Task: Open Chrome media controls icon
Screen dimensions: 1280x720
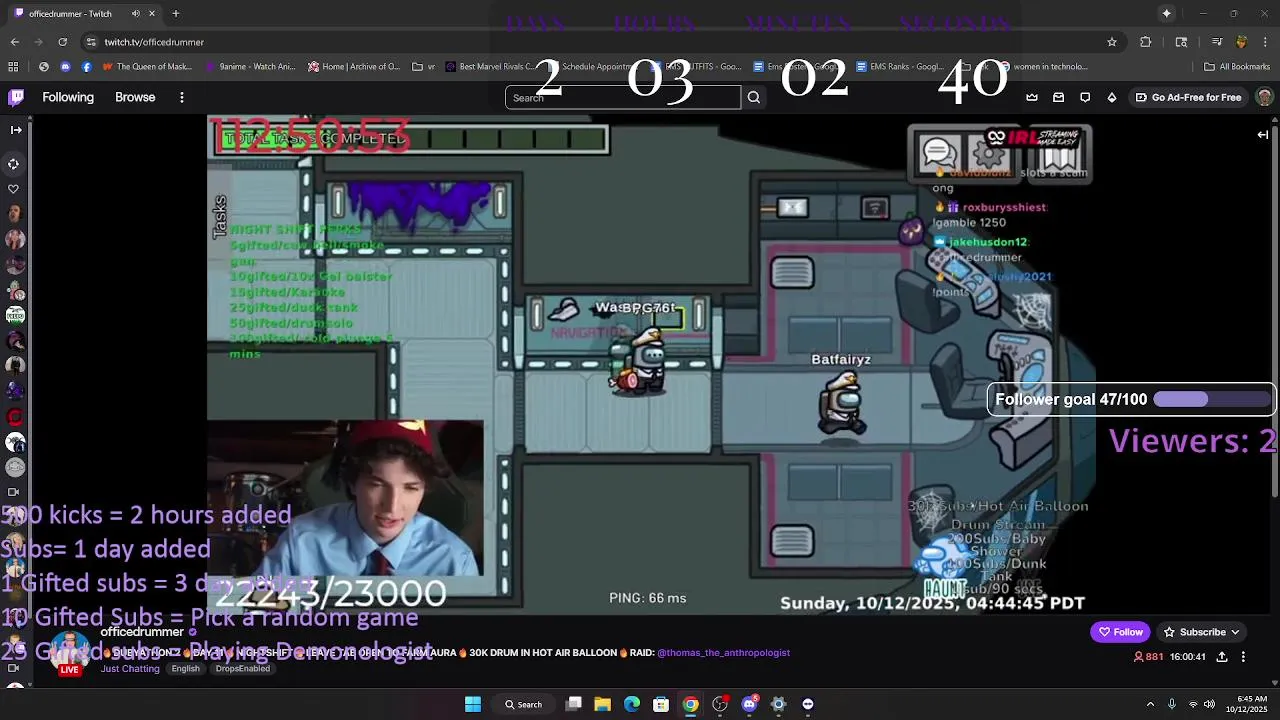Action: point(1217,42)
